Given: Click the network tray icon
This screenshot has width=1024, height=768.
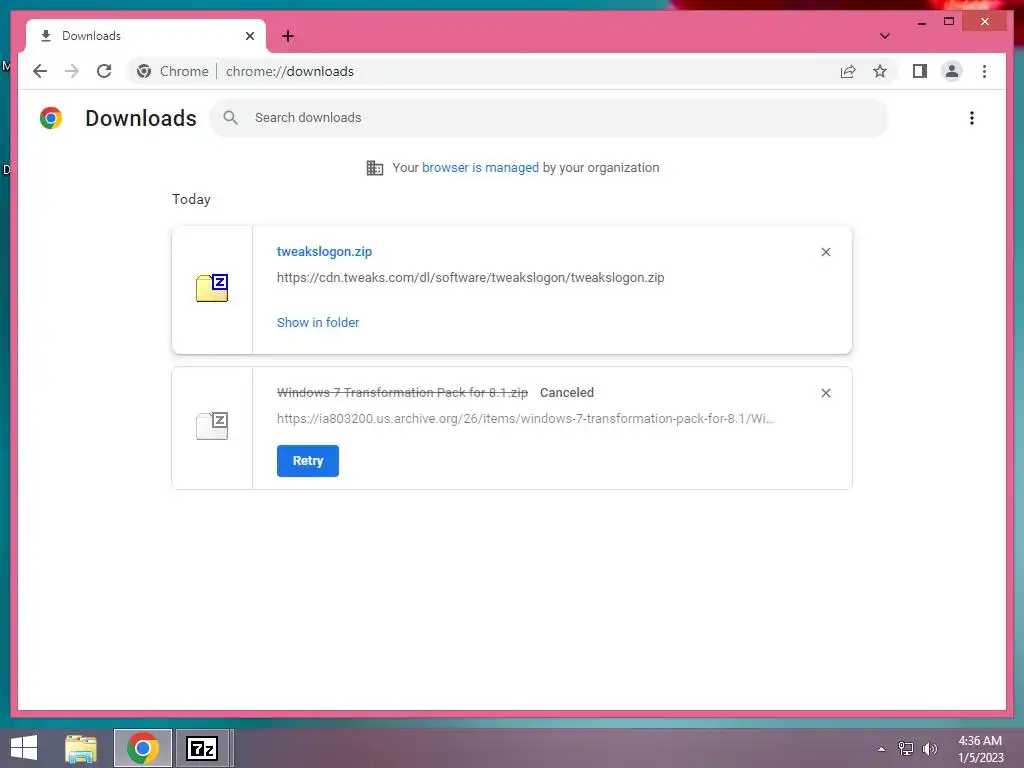Looking at the screenshot, I should click(905, 749).
